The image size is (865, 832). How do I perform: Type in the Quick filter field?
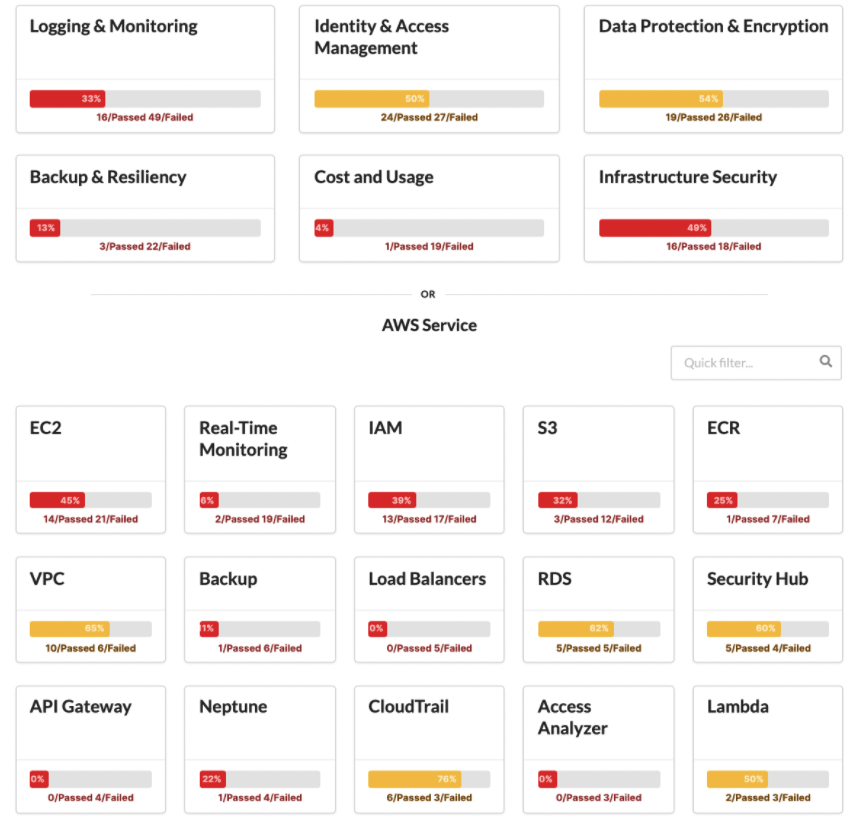tap(745, 363)
